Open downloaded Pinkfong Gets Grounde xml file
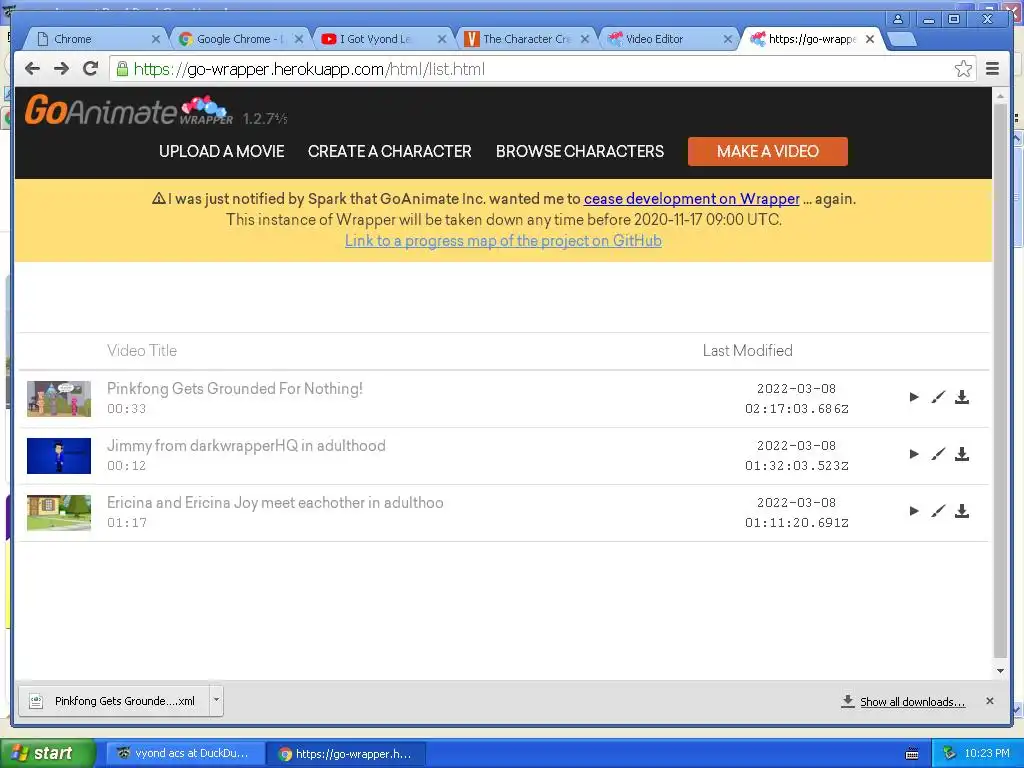Screen dimensions: 1024x768 [114, 701]
